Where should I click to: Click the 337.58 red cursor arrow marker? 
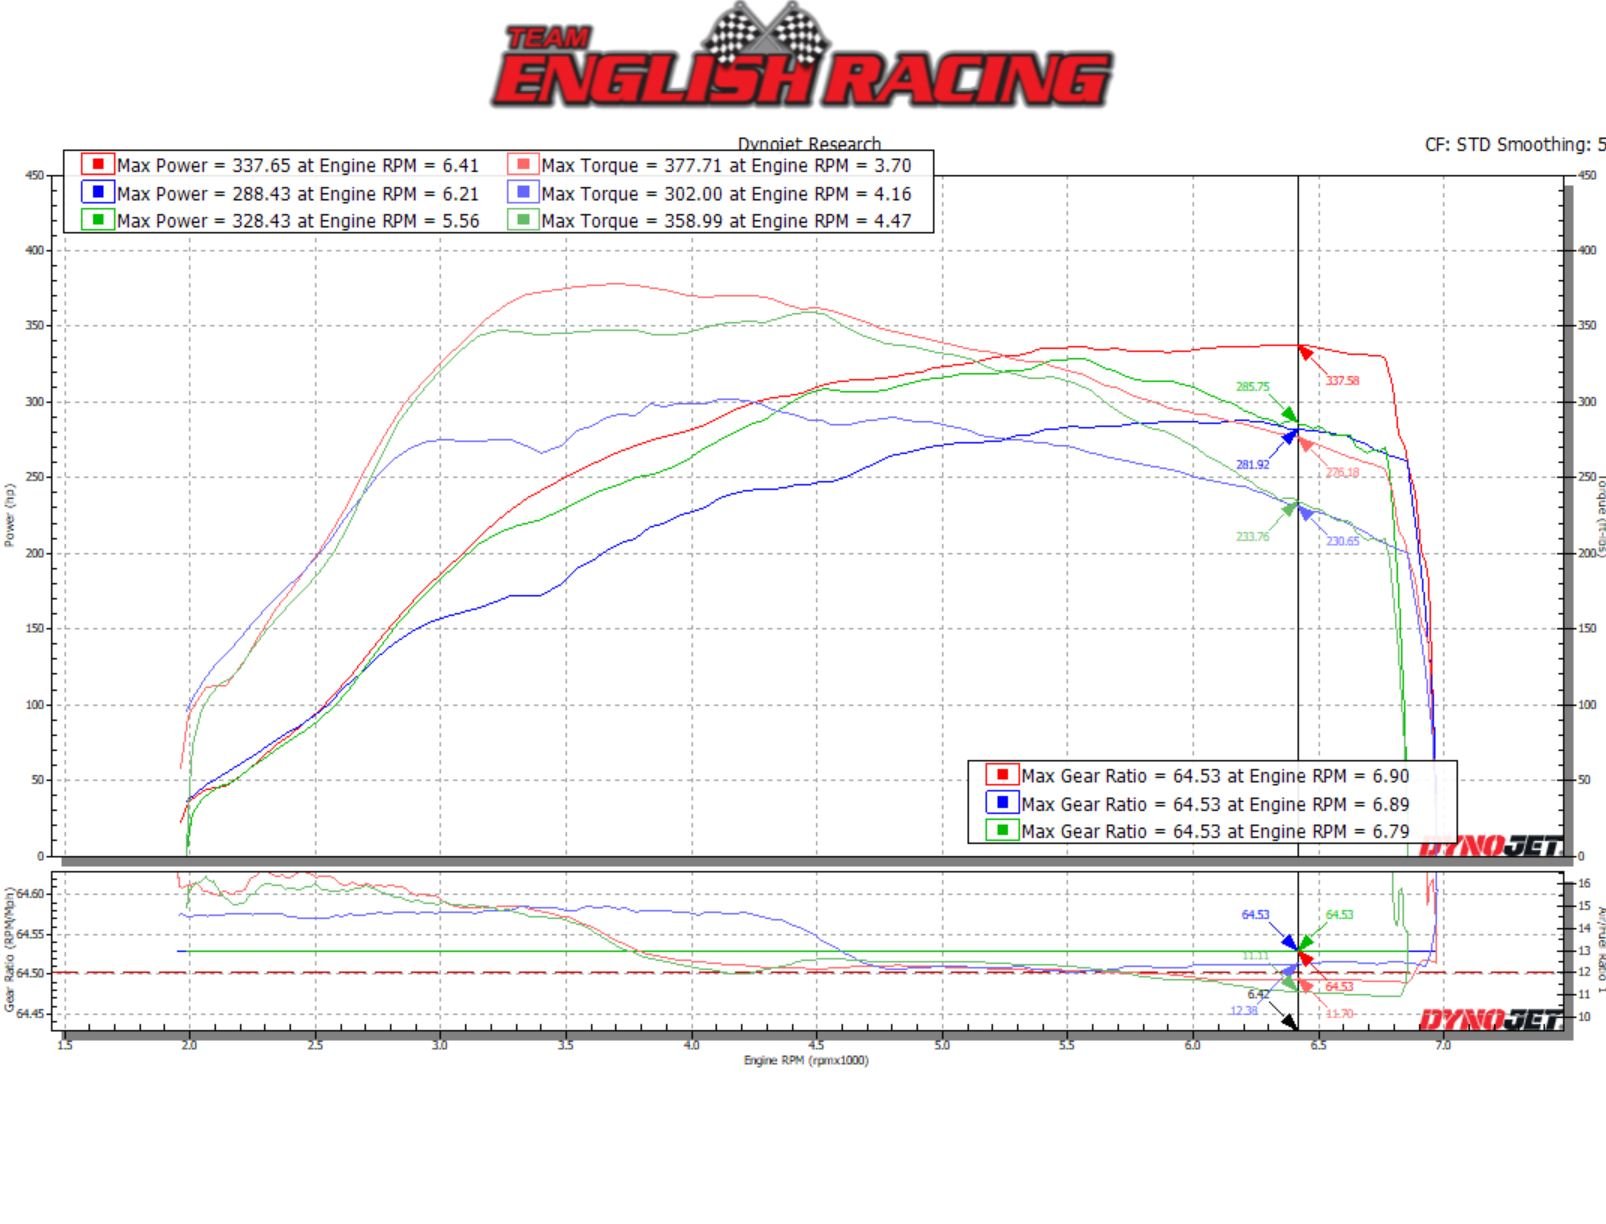click(x=1307, y=352)
